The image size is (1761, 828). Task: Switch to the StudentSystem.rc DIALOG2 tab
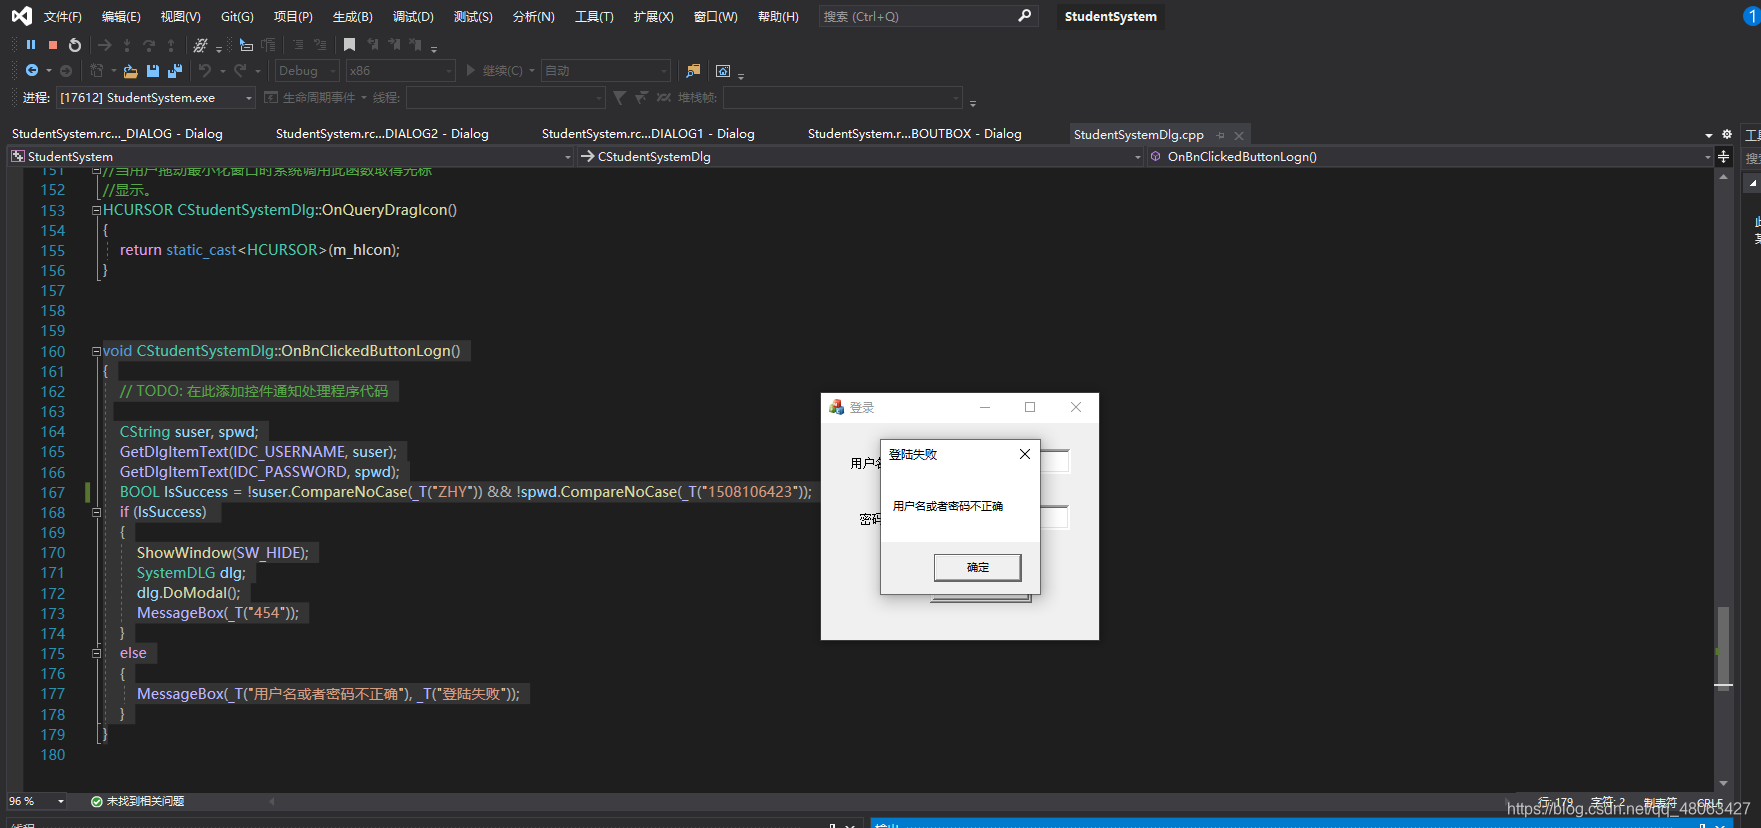(382, 134)
